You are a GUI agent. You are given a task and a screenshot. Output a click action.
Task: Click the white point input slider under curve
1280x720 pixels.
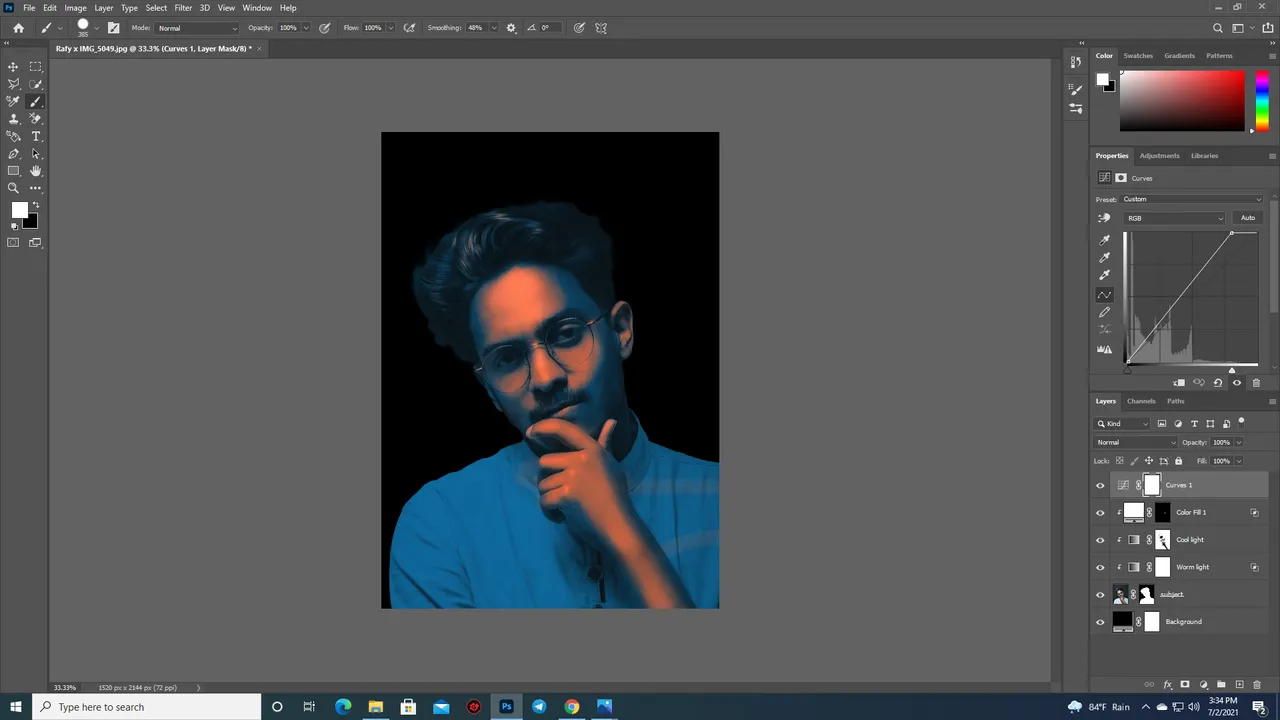[1232, 371]
